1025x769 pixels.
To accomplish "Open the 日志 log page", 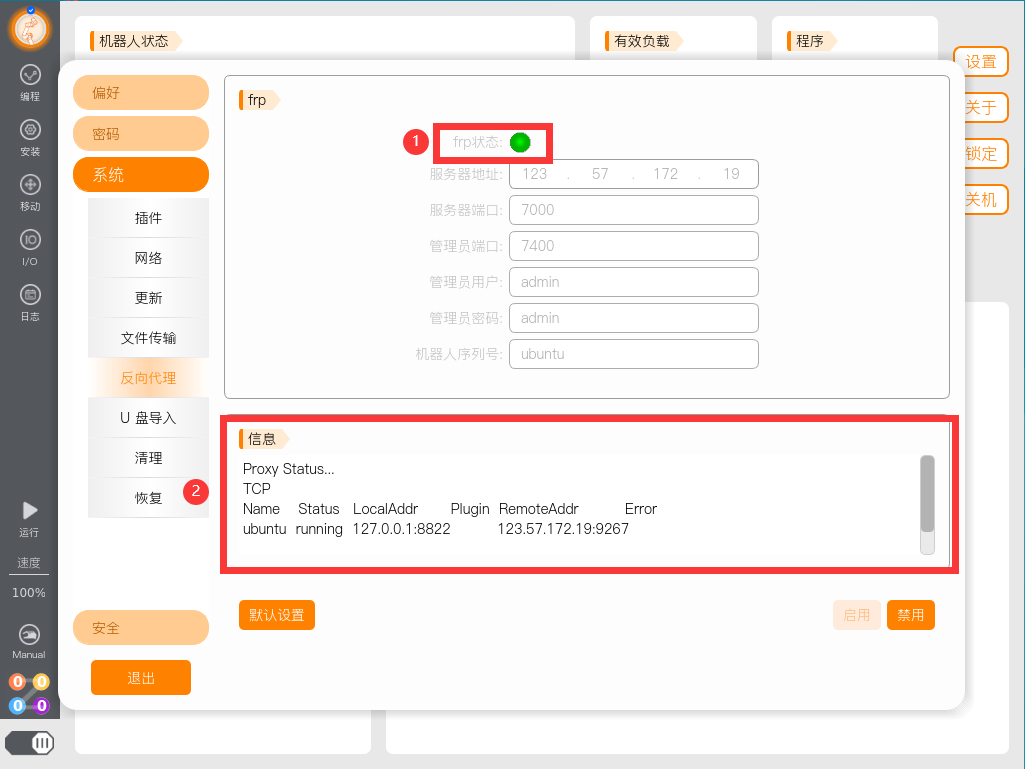I will (30, 302).
